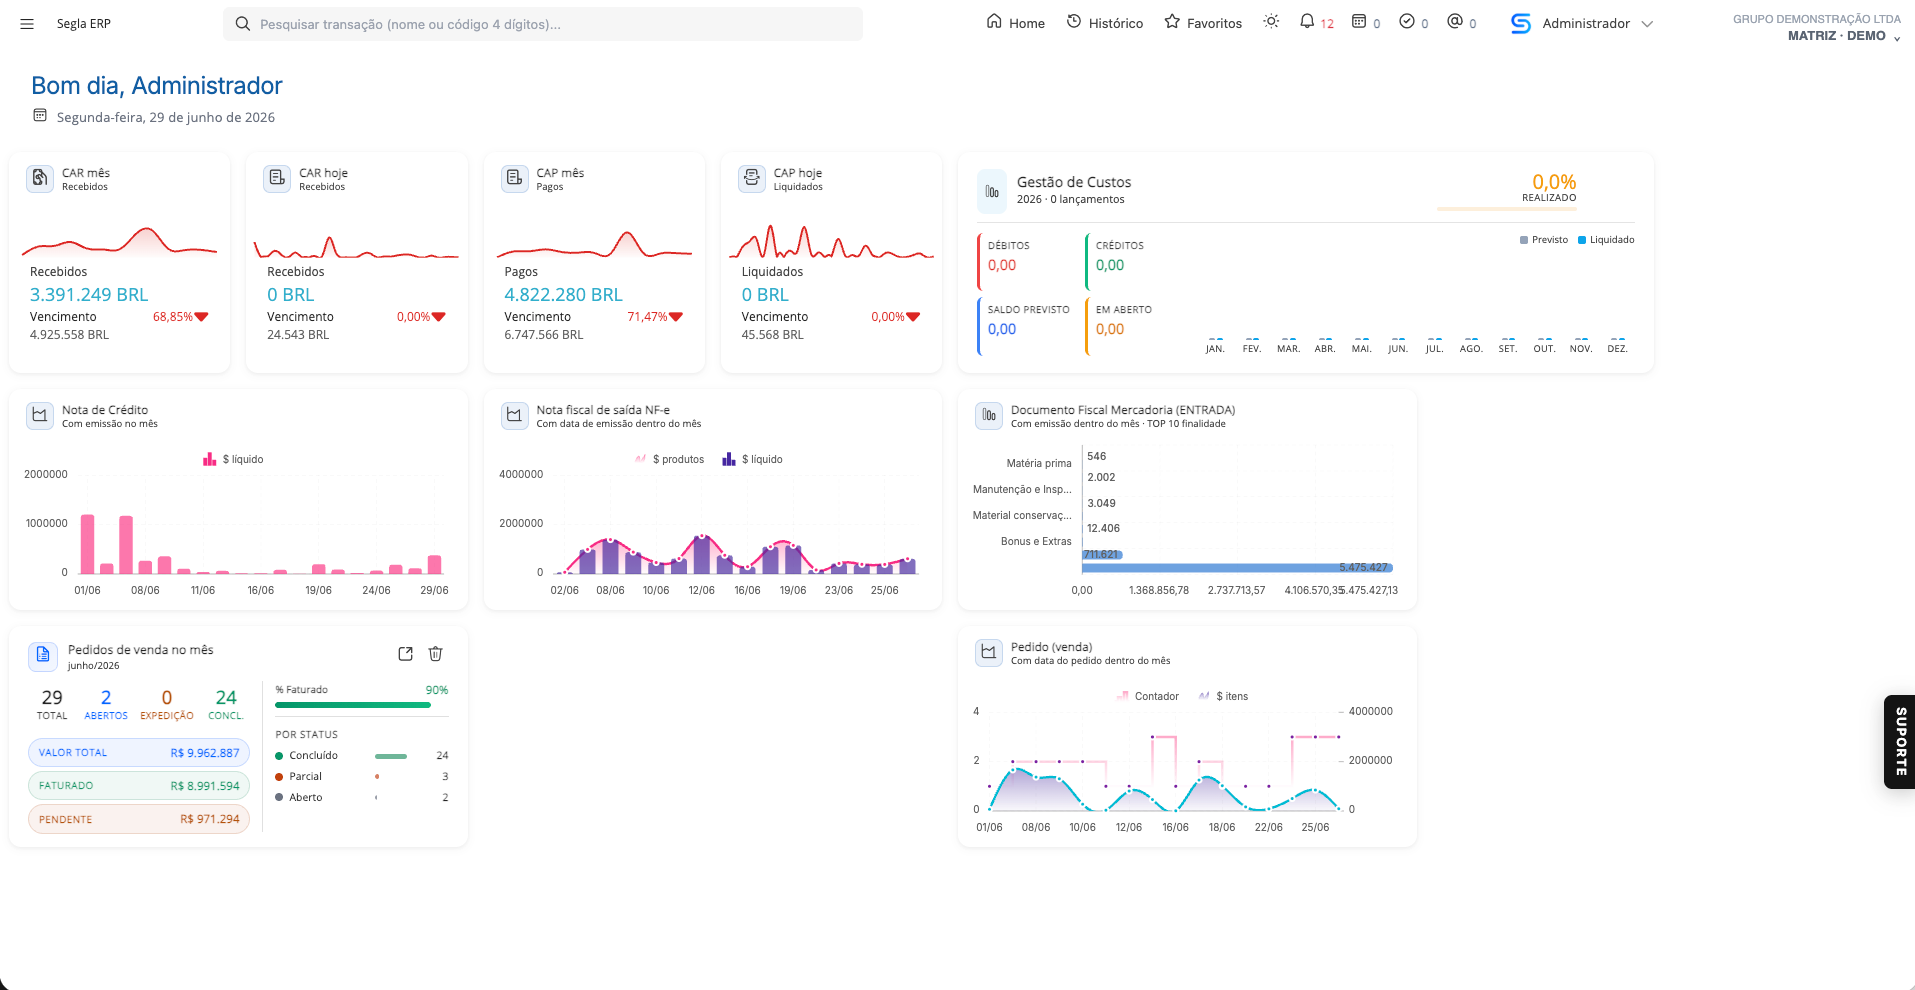The height and width of the screenshot is (990, 1915).
Task: Click the Matéria prima bar label
Action: click(x=1039, y=463)
